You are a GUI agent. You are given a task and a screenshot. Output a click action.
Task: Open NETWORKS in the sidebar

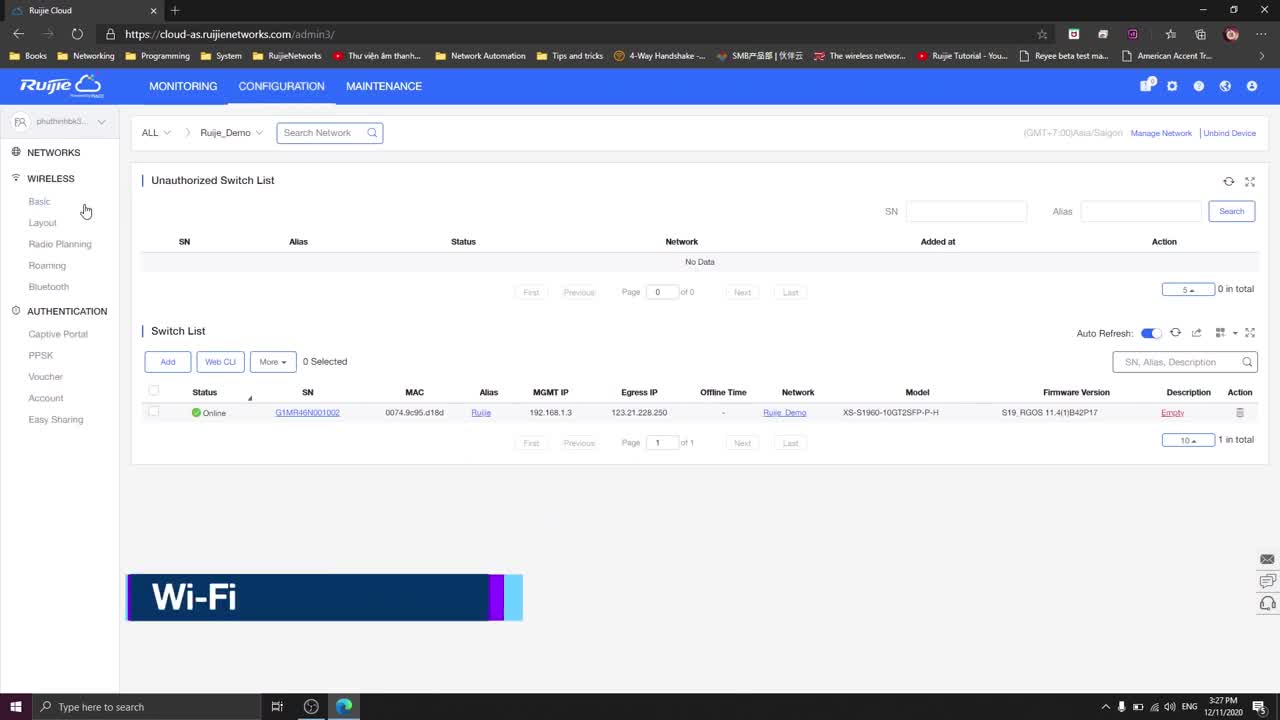tap(53, 152)
